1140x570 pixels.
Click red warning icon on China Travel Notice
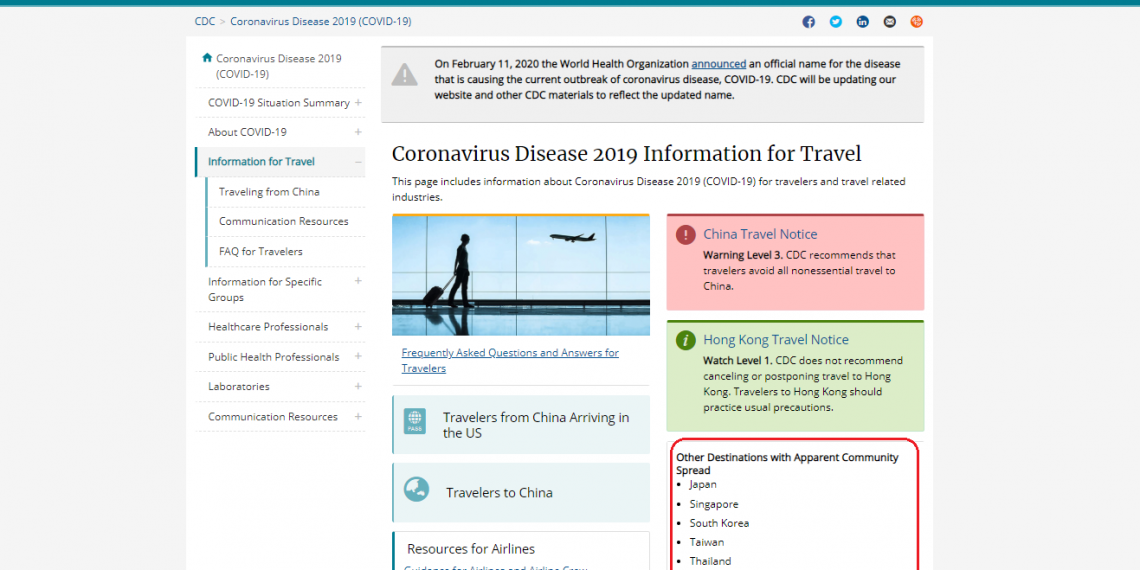(685, 235)
